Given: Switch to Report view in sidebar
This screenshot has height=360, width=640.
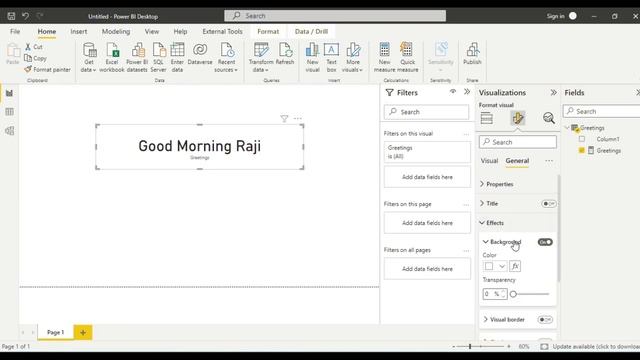Looking at the screenshot, I should pos(9,93).
